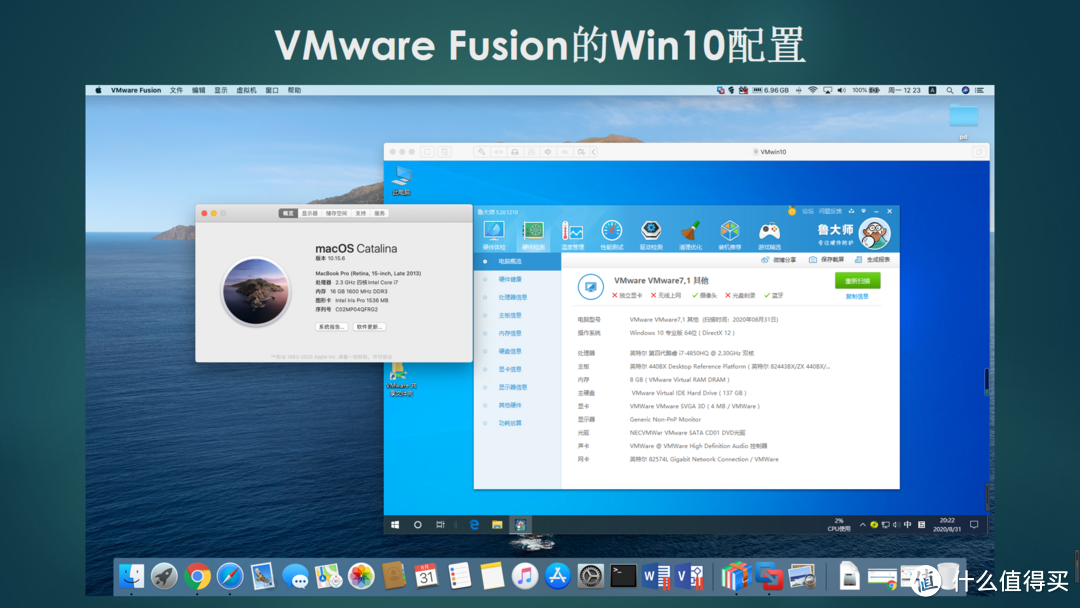Click the Windows Start button
The width and height of the screenshot is (1080, 608).
pos(395,525)
